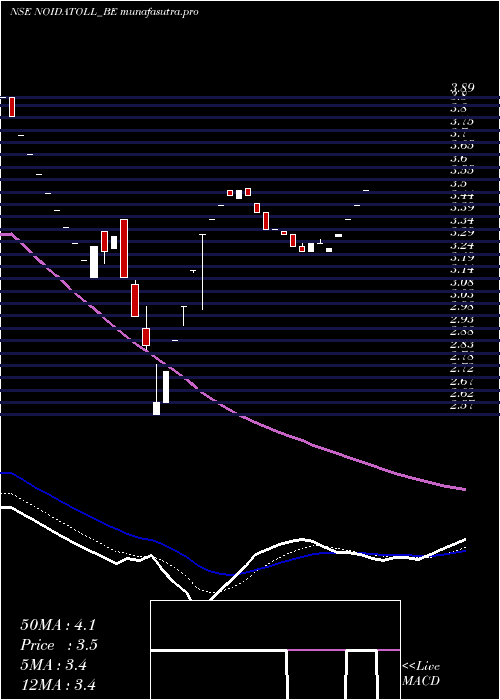Click the 3.55 price axis label
Screen dimensions: 500x700
(x=462, y=171)
